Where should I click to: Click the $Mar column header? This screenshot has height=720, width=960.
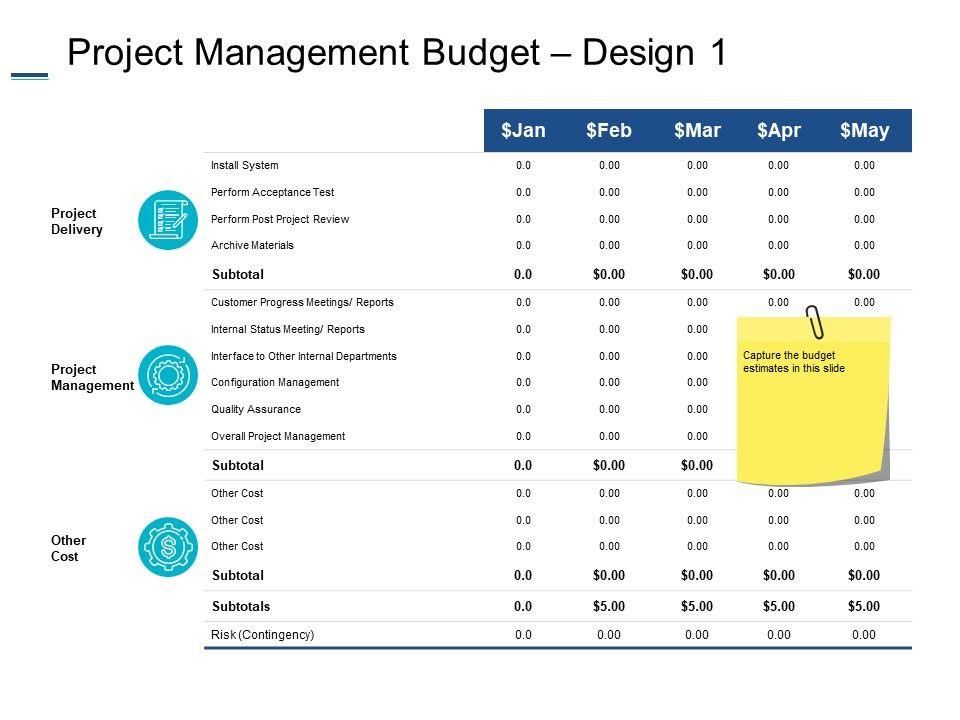click(x=696, y=130)
